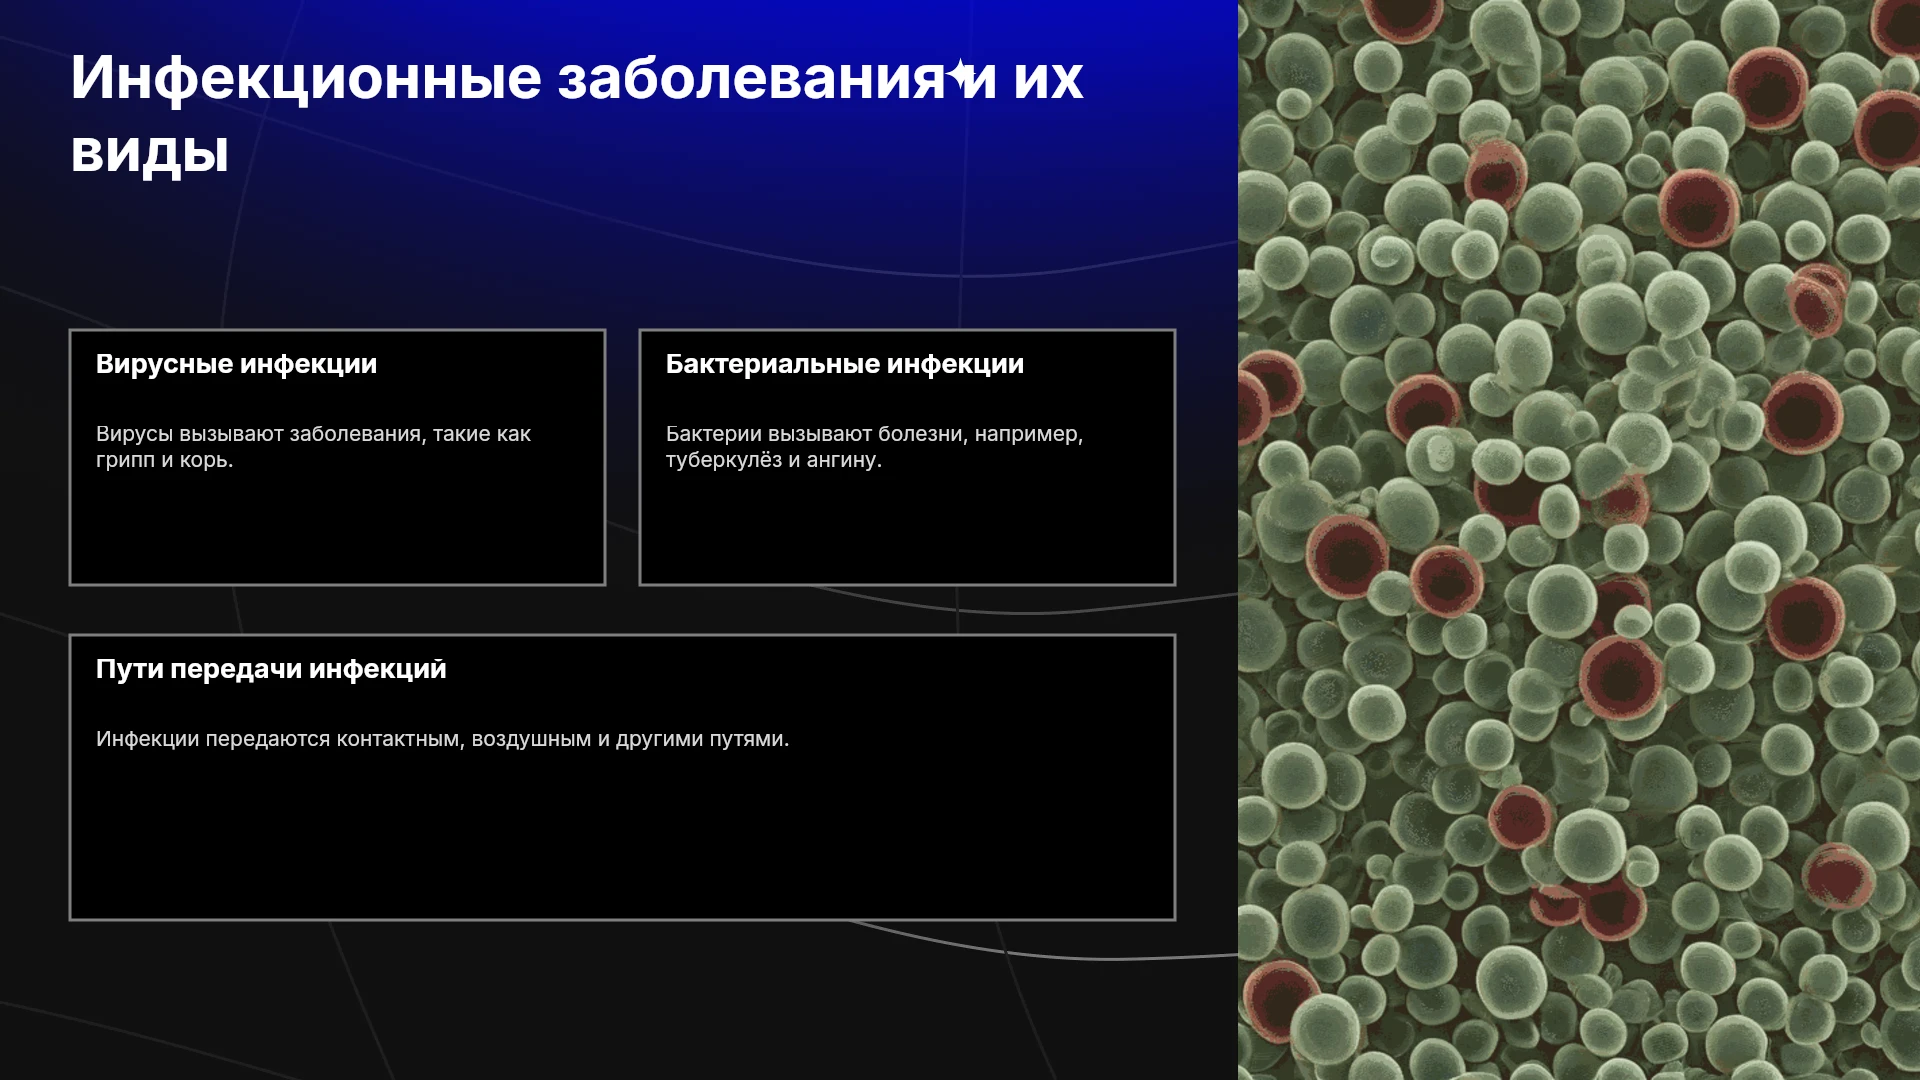Click the word "например" in the bacterial card

click(1027, 435)
